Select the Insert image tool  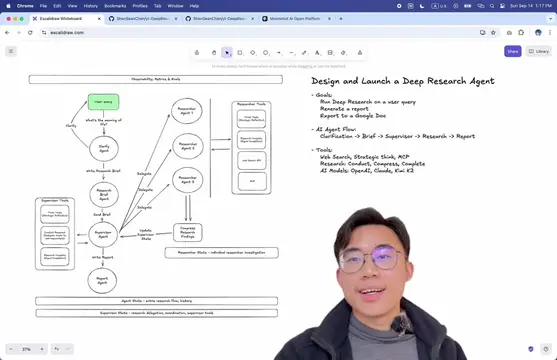pyautogui.click(x=330, y=53)
